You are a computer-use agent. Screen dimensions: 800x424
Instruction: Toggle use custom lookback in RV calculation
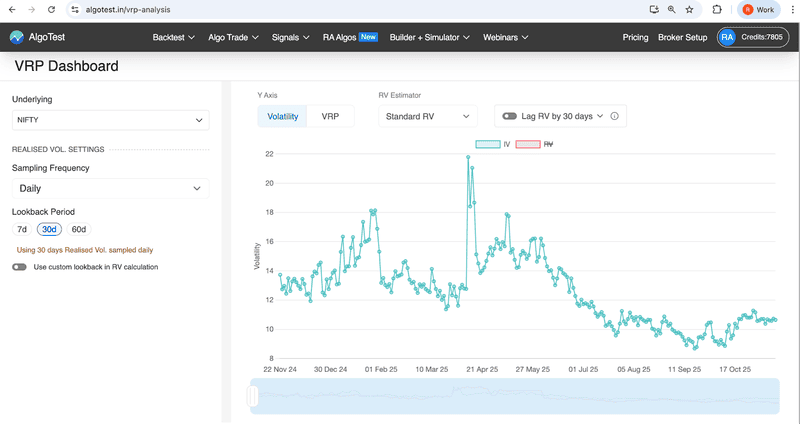point(20,267)
